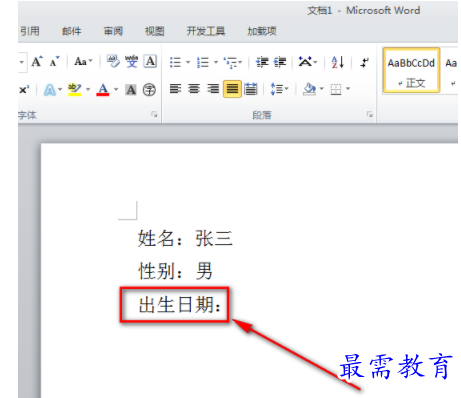Click the line 性别：男
Screen dimensions: 461x398
pos(175,271)
